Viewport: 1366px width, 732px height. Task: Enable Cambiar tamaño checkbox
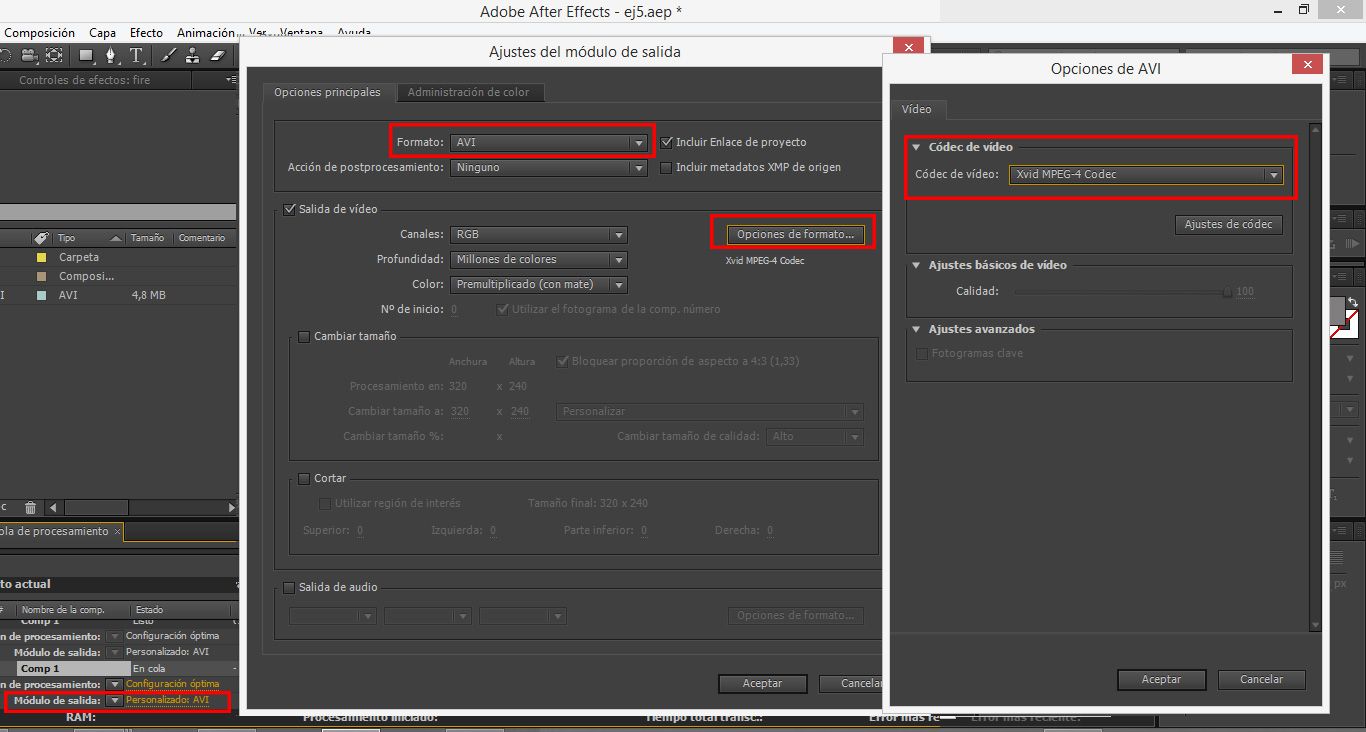(x=305, y=336)
